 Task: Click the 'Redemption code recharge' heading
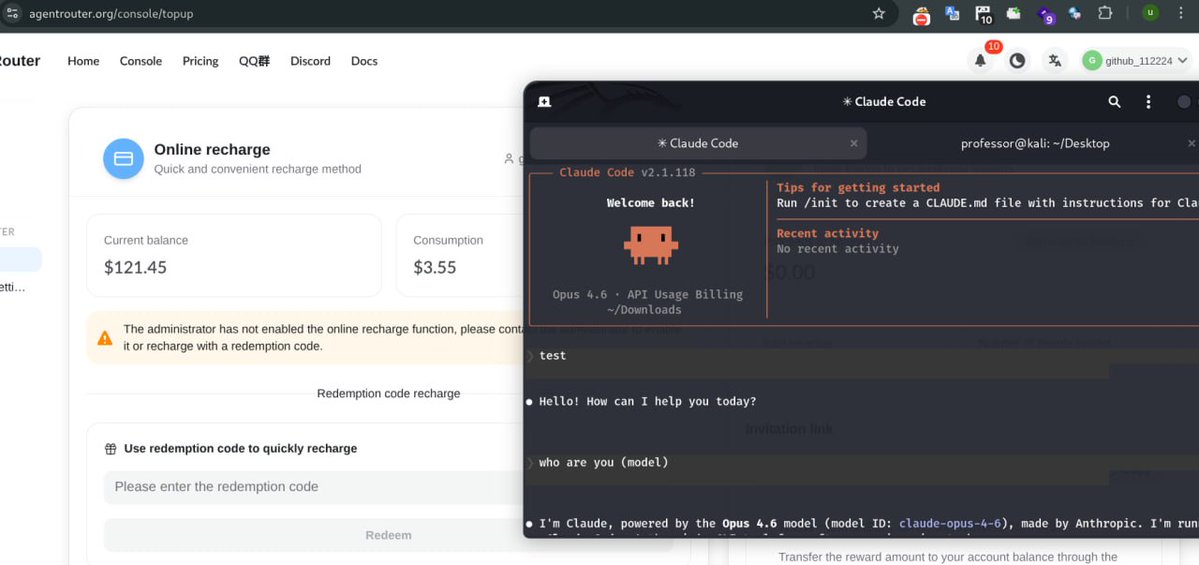388,394
